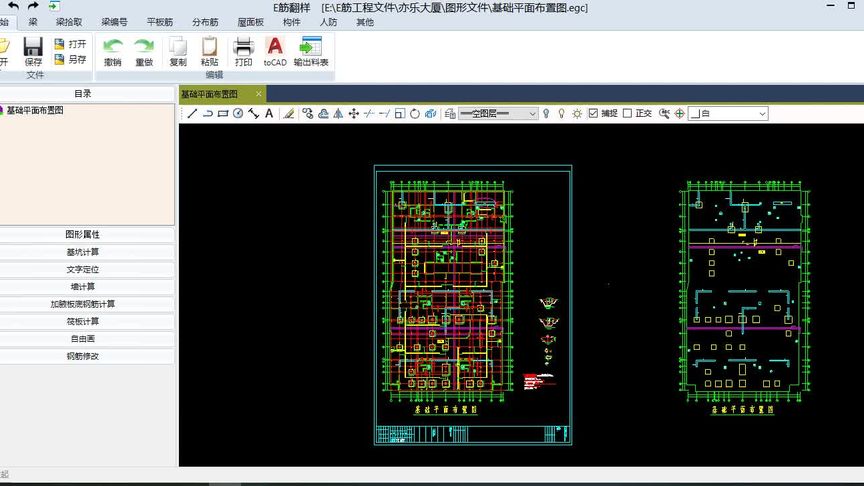Click the 打印 printer icon
Image resolution: width=864 pixels, height=486 pixels.
(x=244, y=52)
